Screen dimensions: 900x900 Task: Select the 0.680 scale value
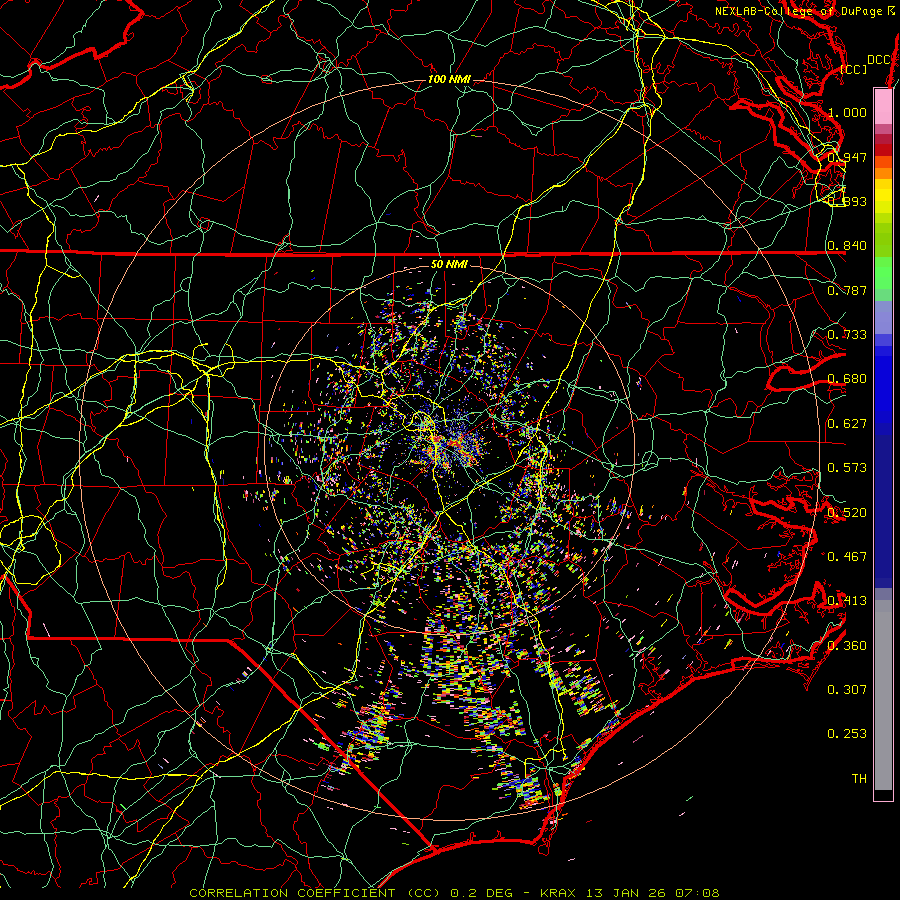pyautogui.click(x=847, y=379)
